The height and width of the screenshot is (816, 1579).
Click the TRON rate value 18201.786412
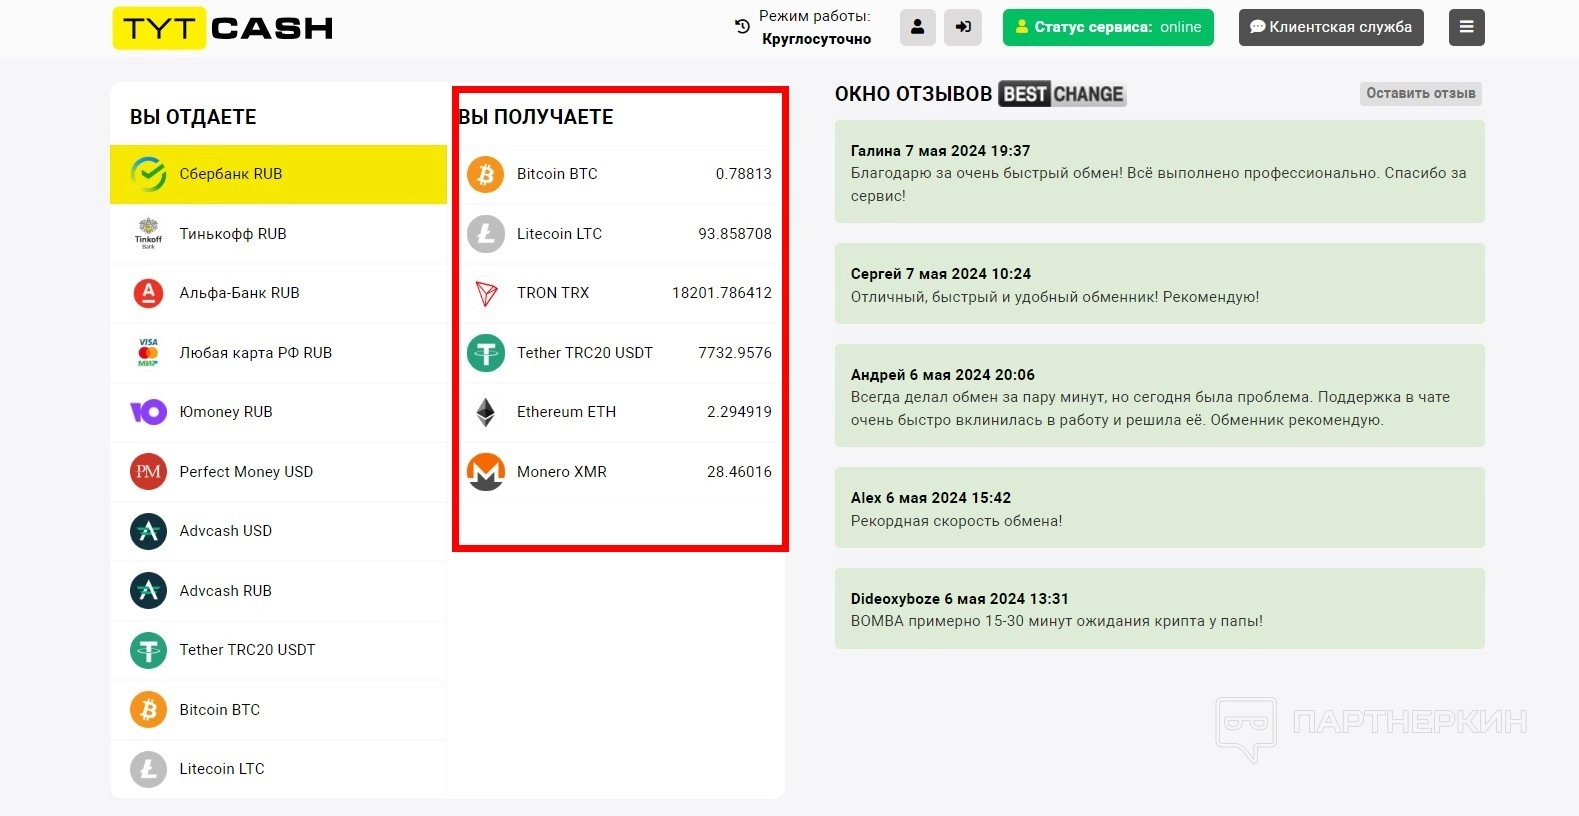pos(722,293)
